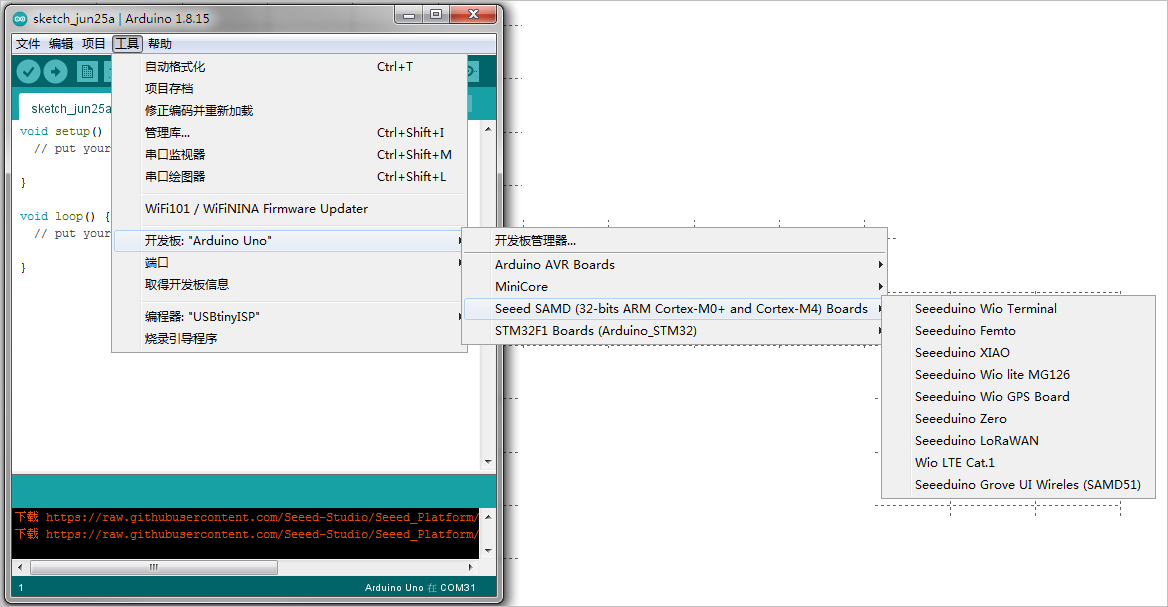Click editor scrollbar up arrow
Viewport: 1168px width, 607px height.
point(488,129)
